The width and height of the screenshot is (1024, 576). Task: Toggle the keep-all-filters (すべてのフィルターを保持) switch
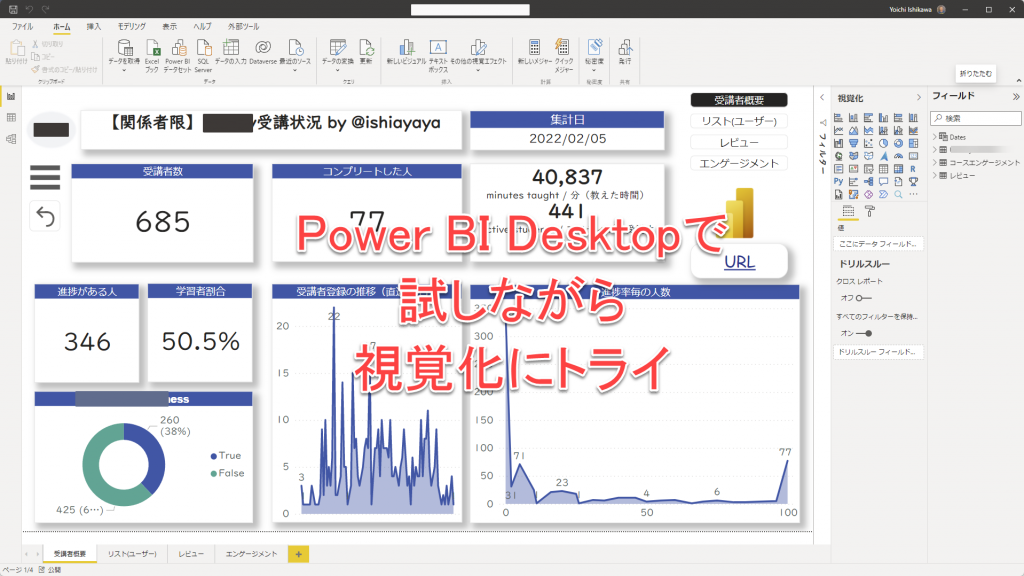click(864, 333)
